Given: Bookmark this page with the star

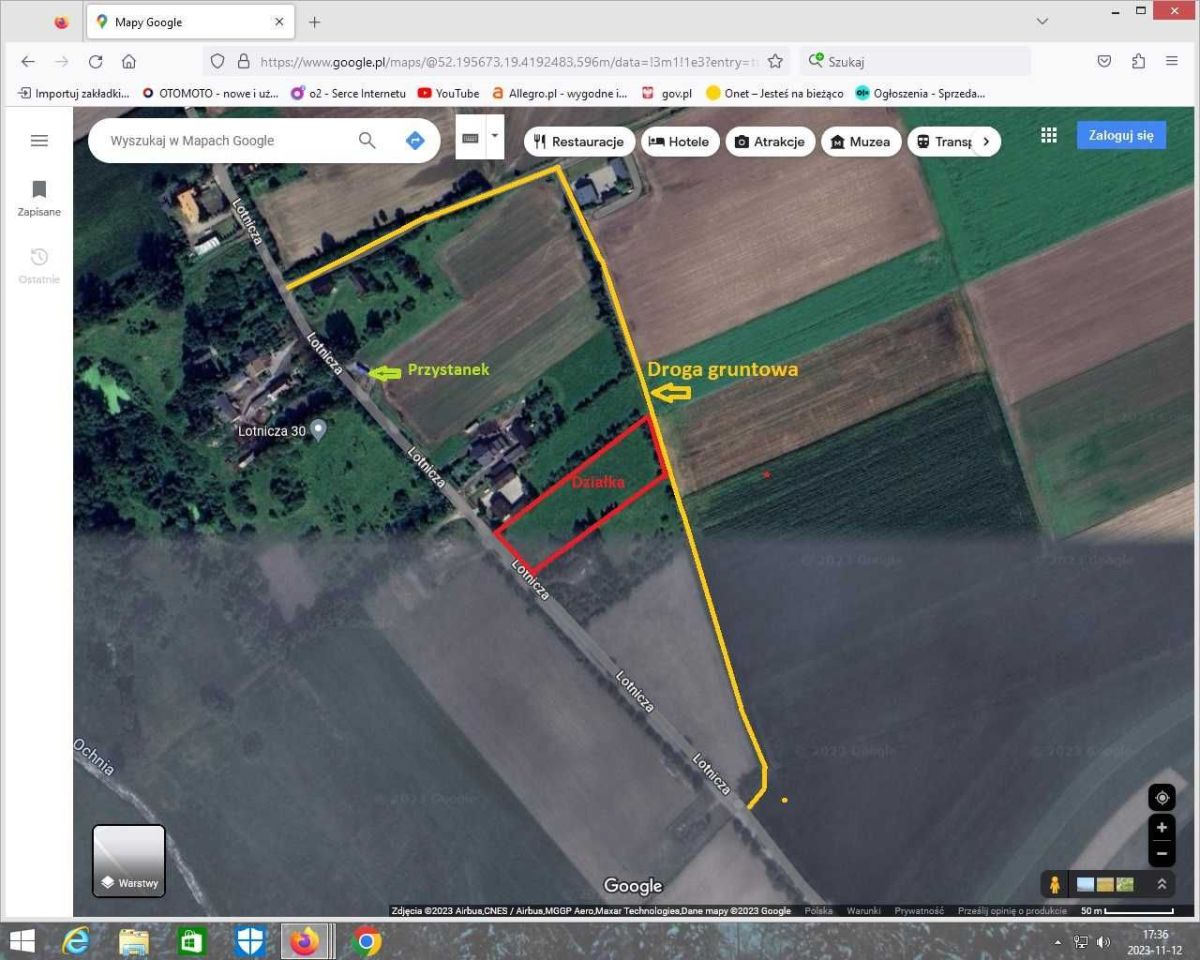Looking at the screenshot, I should [775, 61].
